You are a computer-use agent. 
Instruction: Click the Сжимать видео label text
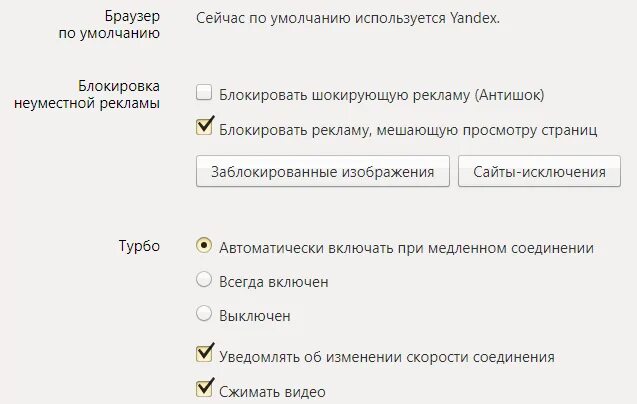pyautogui.click(x=272, y=392)
